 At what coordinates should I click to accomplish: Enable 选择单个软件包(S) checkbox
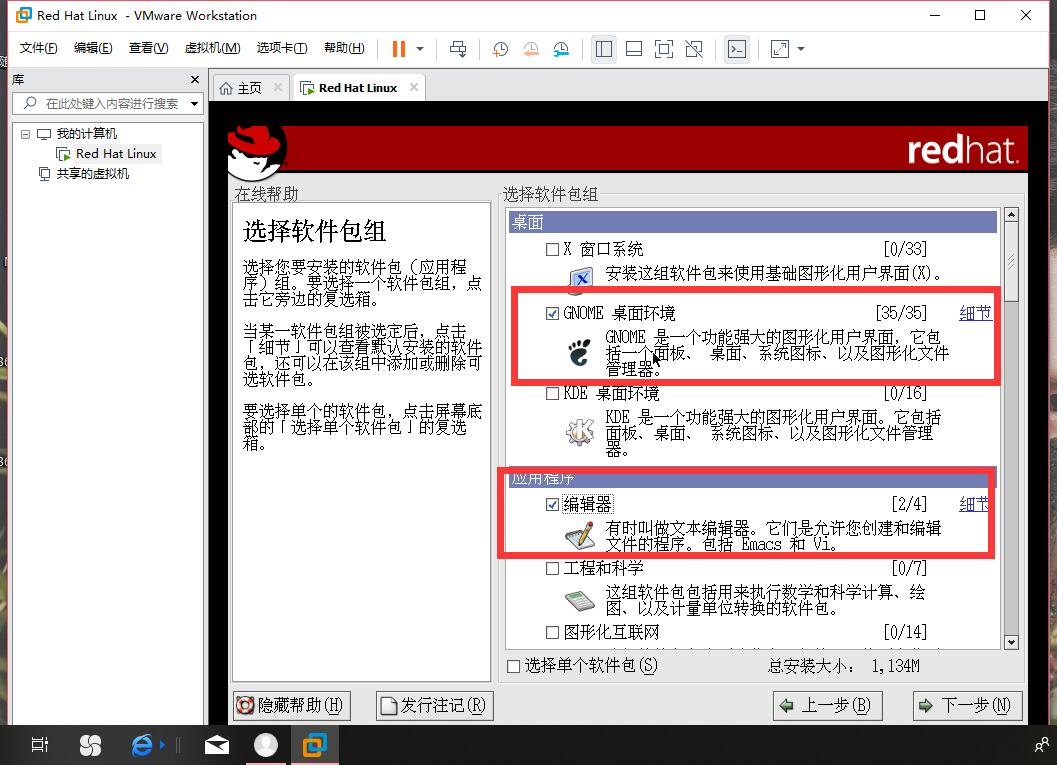pos(514,667)
